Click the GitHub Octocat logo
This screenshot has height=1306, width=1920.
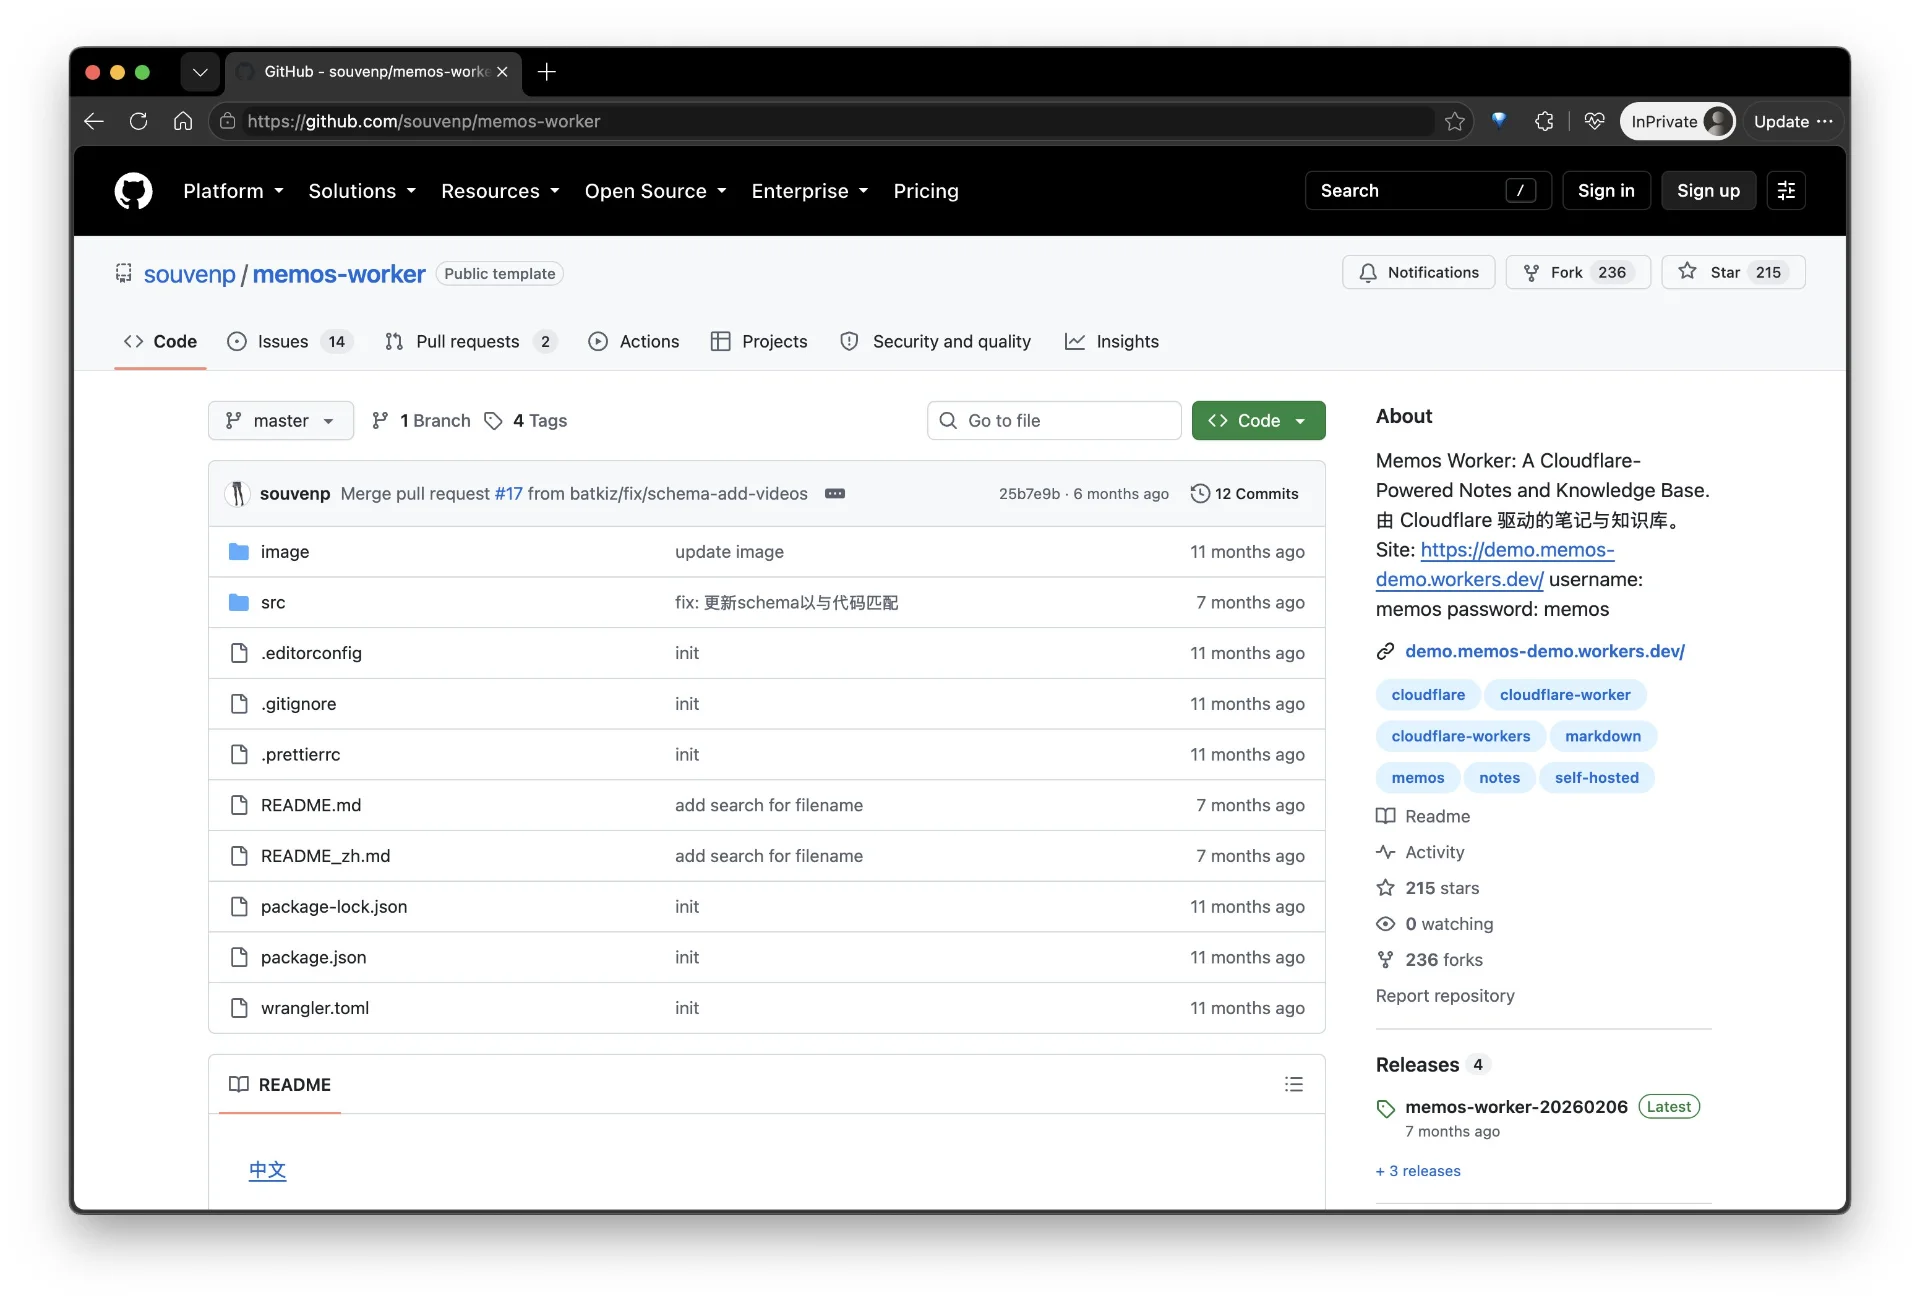pos(133,191)
